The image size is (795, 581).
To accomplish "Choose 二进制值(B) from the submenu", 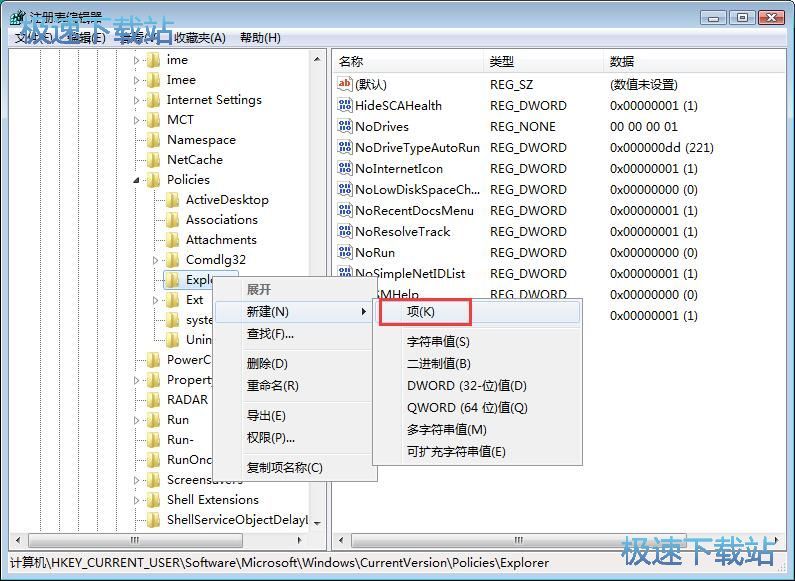I will click(x=479, y=364).
